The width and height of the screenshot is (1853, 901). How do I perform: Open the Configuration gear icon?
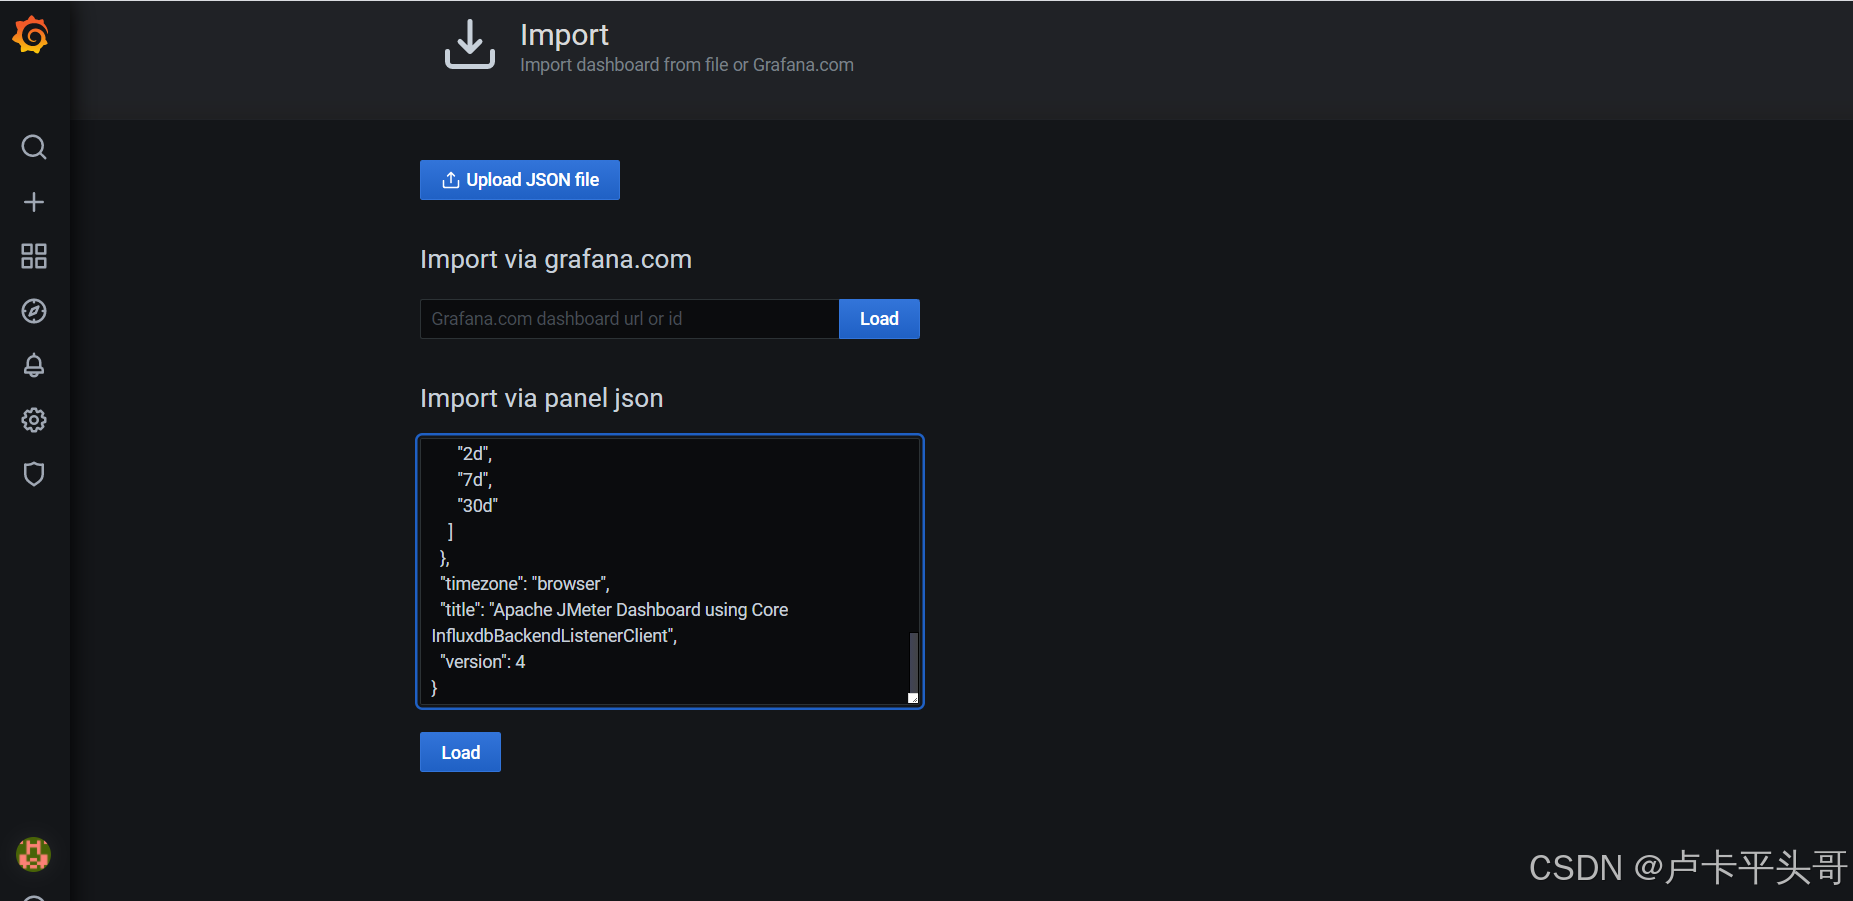pos(34,420)
